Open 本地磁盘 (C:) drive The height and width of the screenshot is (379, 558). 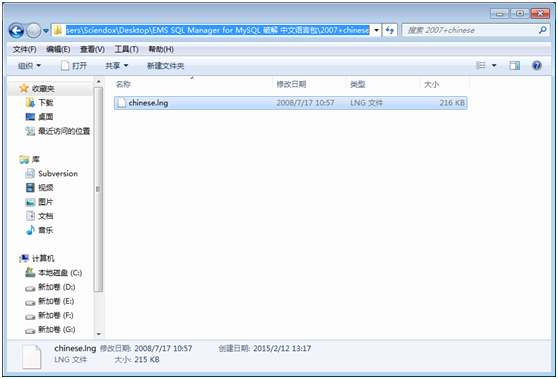(60, 273)
